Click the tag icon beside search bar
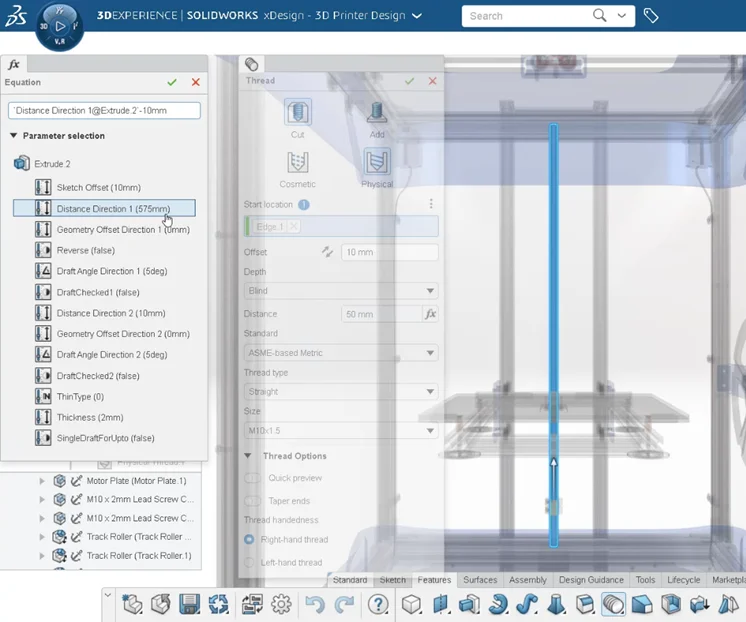The image size is (746, 622). (x=651, y=16)
